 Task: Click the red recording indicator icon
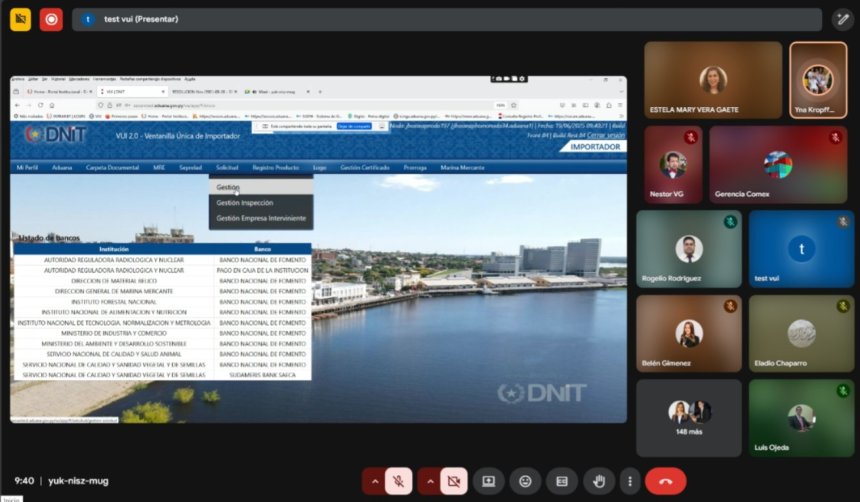(x=51, y=19)
